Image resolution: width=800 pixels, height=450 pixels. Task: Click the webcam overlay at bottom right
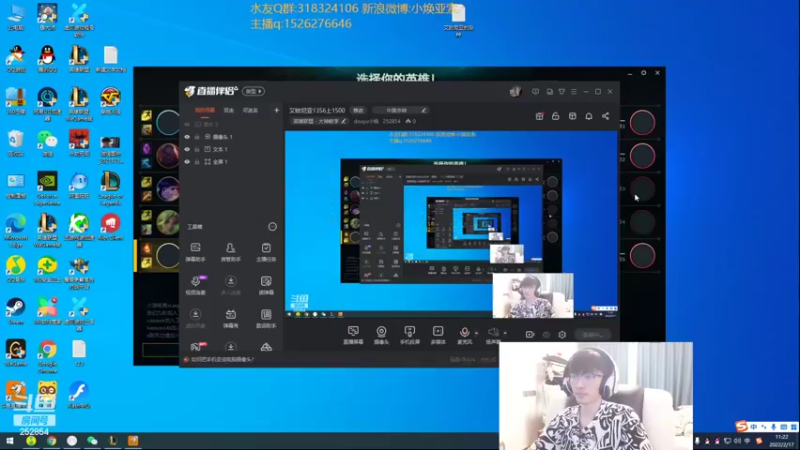pos(595,396)
